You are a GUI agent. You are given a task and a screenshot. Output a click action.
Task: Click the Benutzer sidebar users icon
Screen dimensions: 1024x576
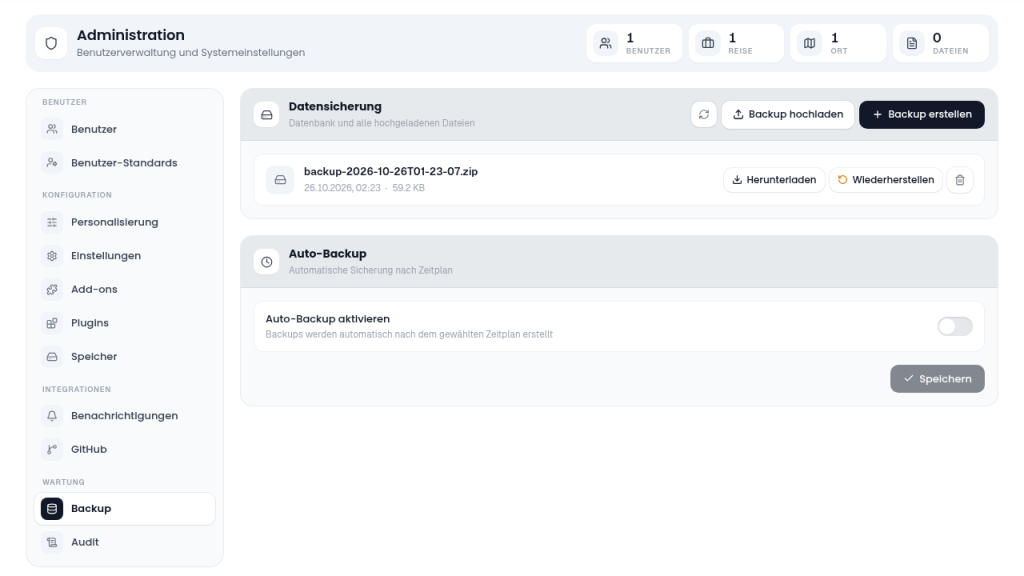(52, 129)
